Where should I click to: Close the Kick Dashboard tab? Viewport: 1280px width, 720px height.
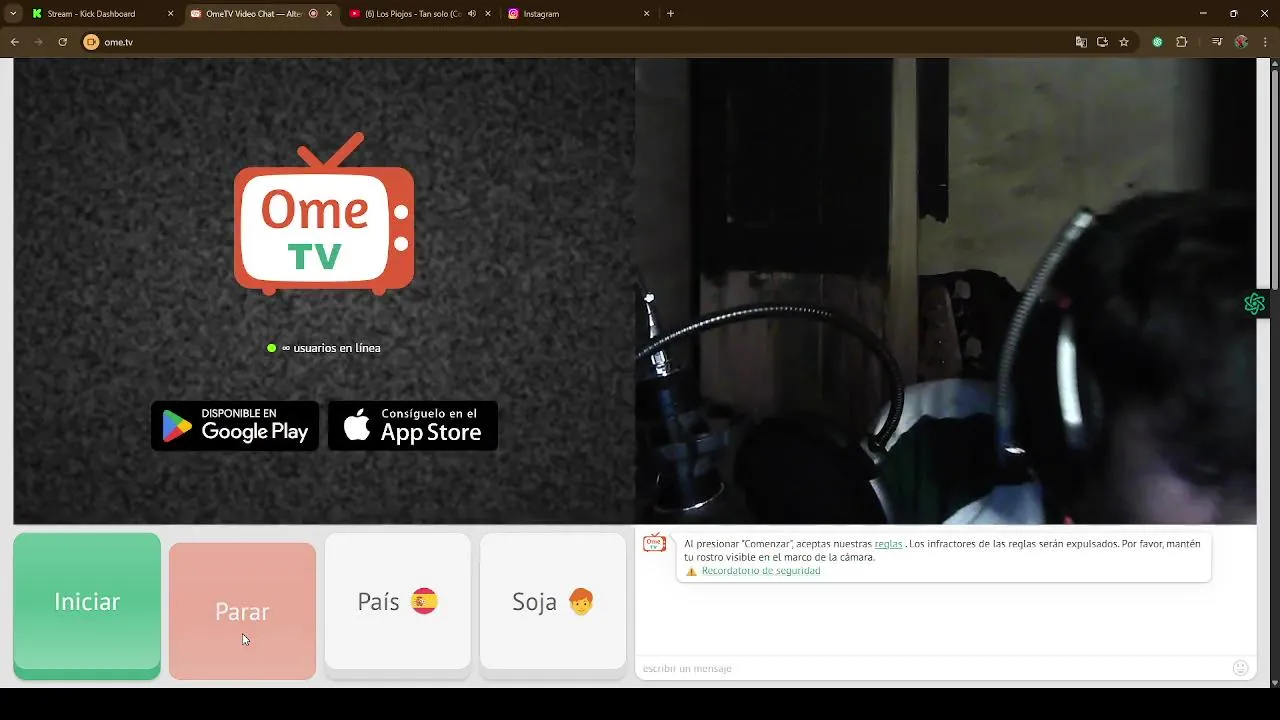(x=170, y=14)
